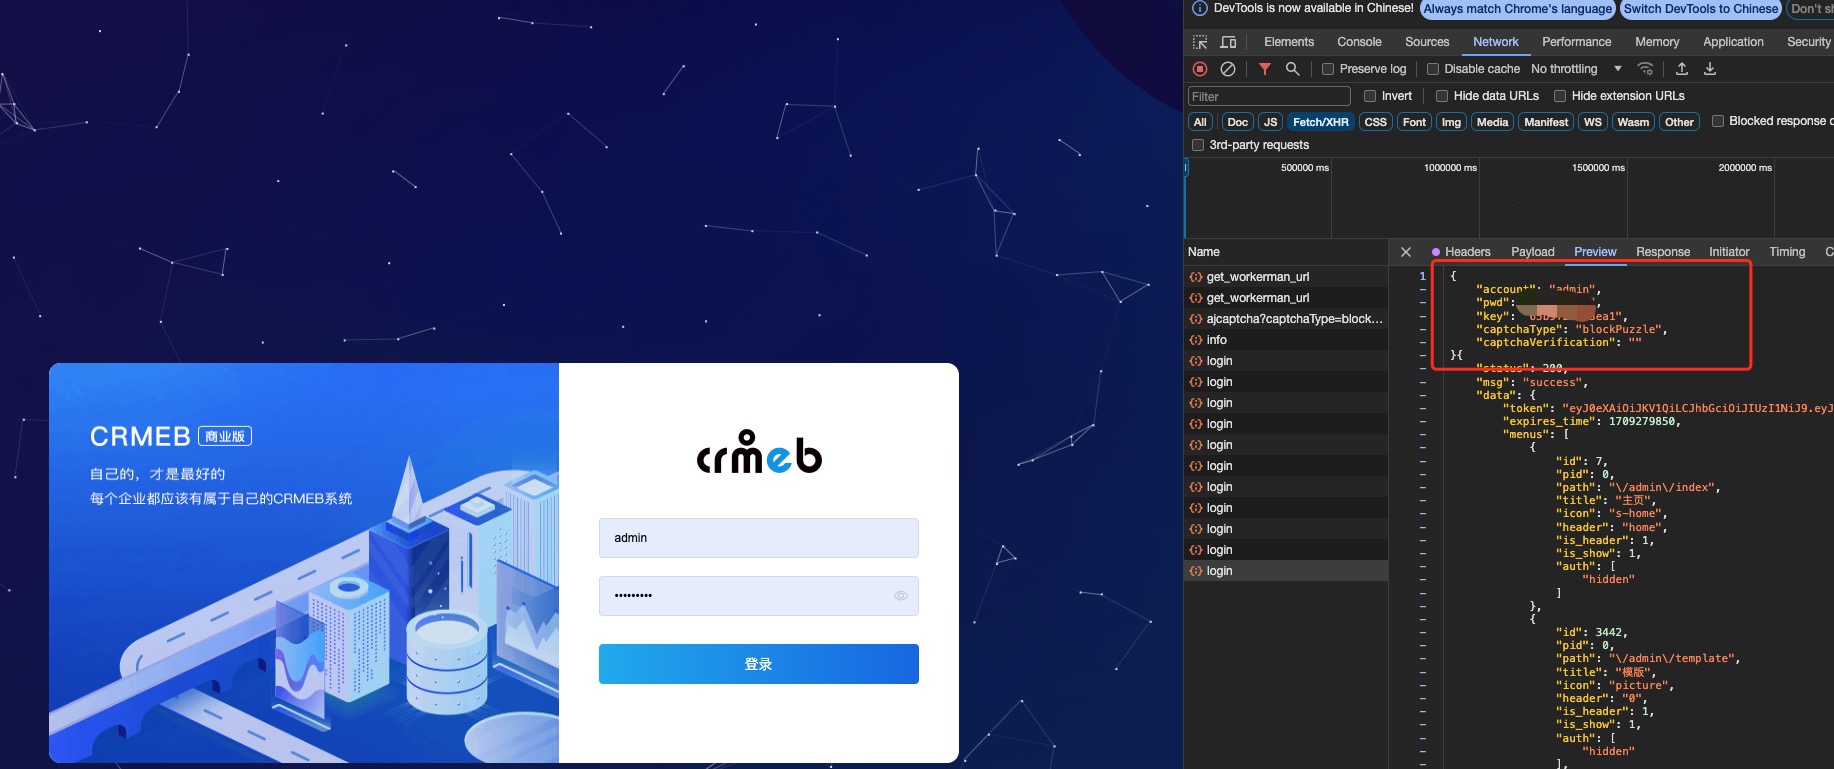
Task: Open the Console panel
Action: point(1359,42)
